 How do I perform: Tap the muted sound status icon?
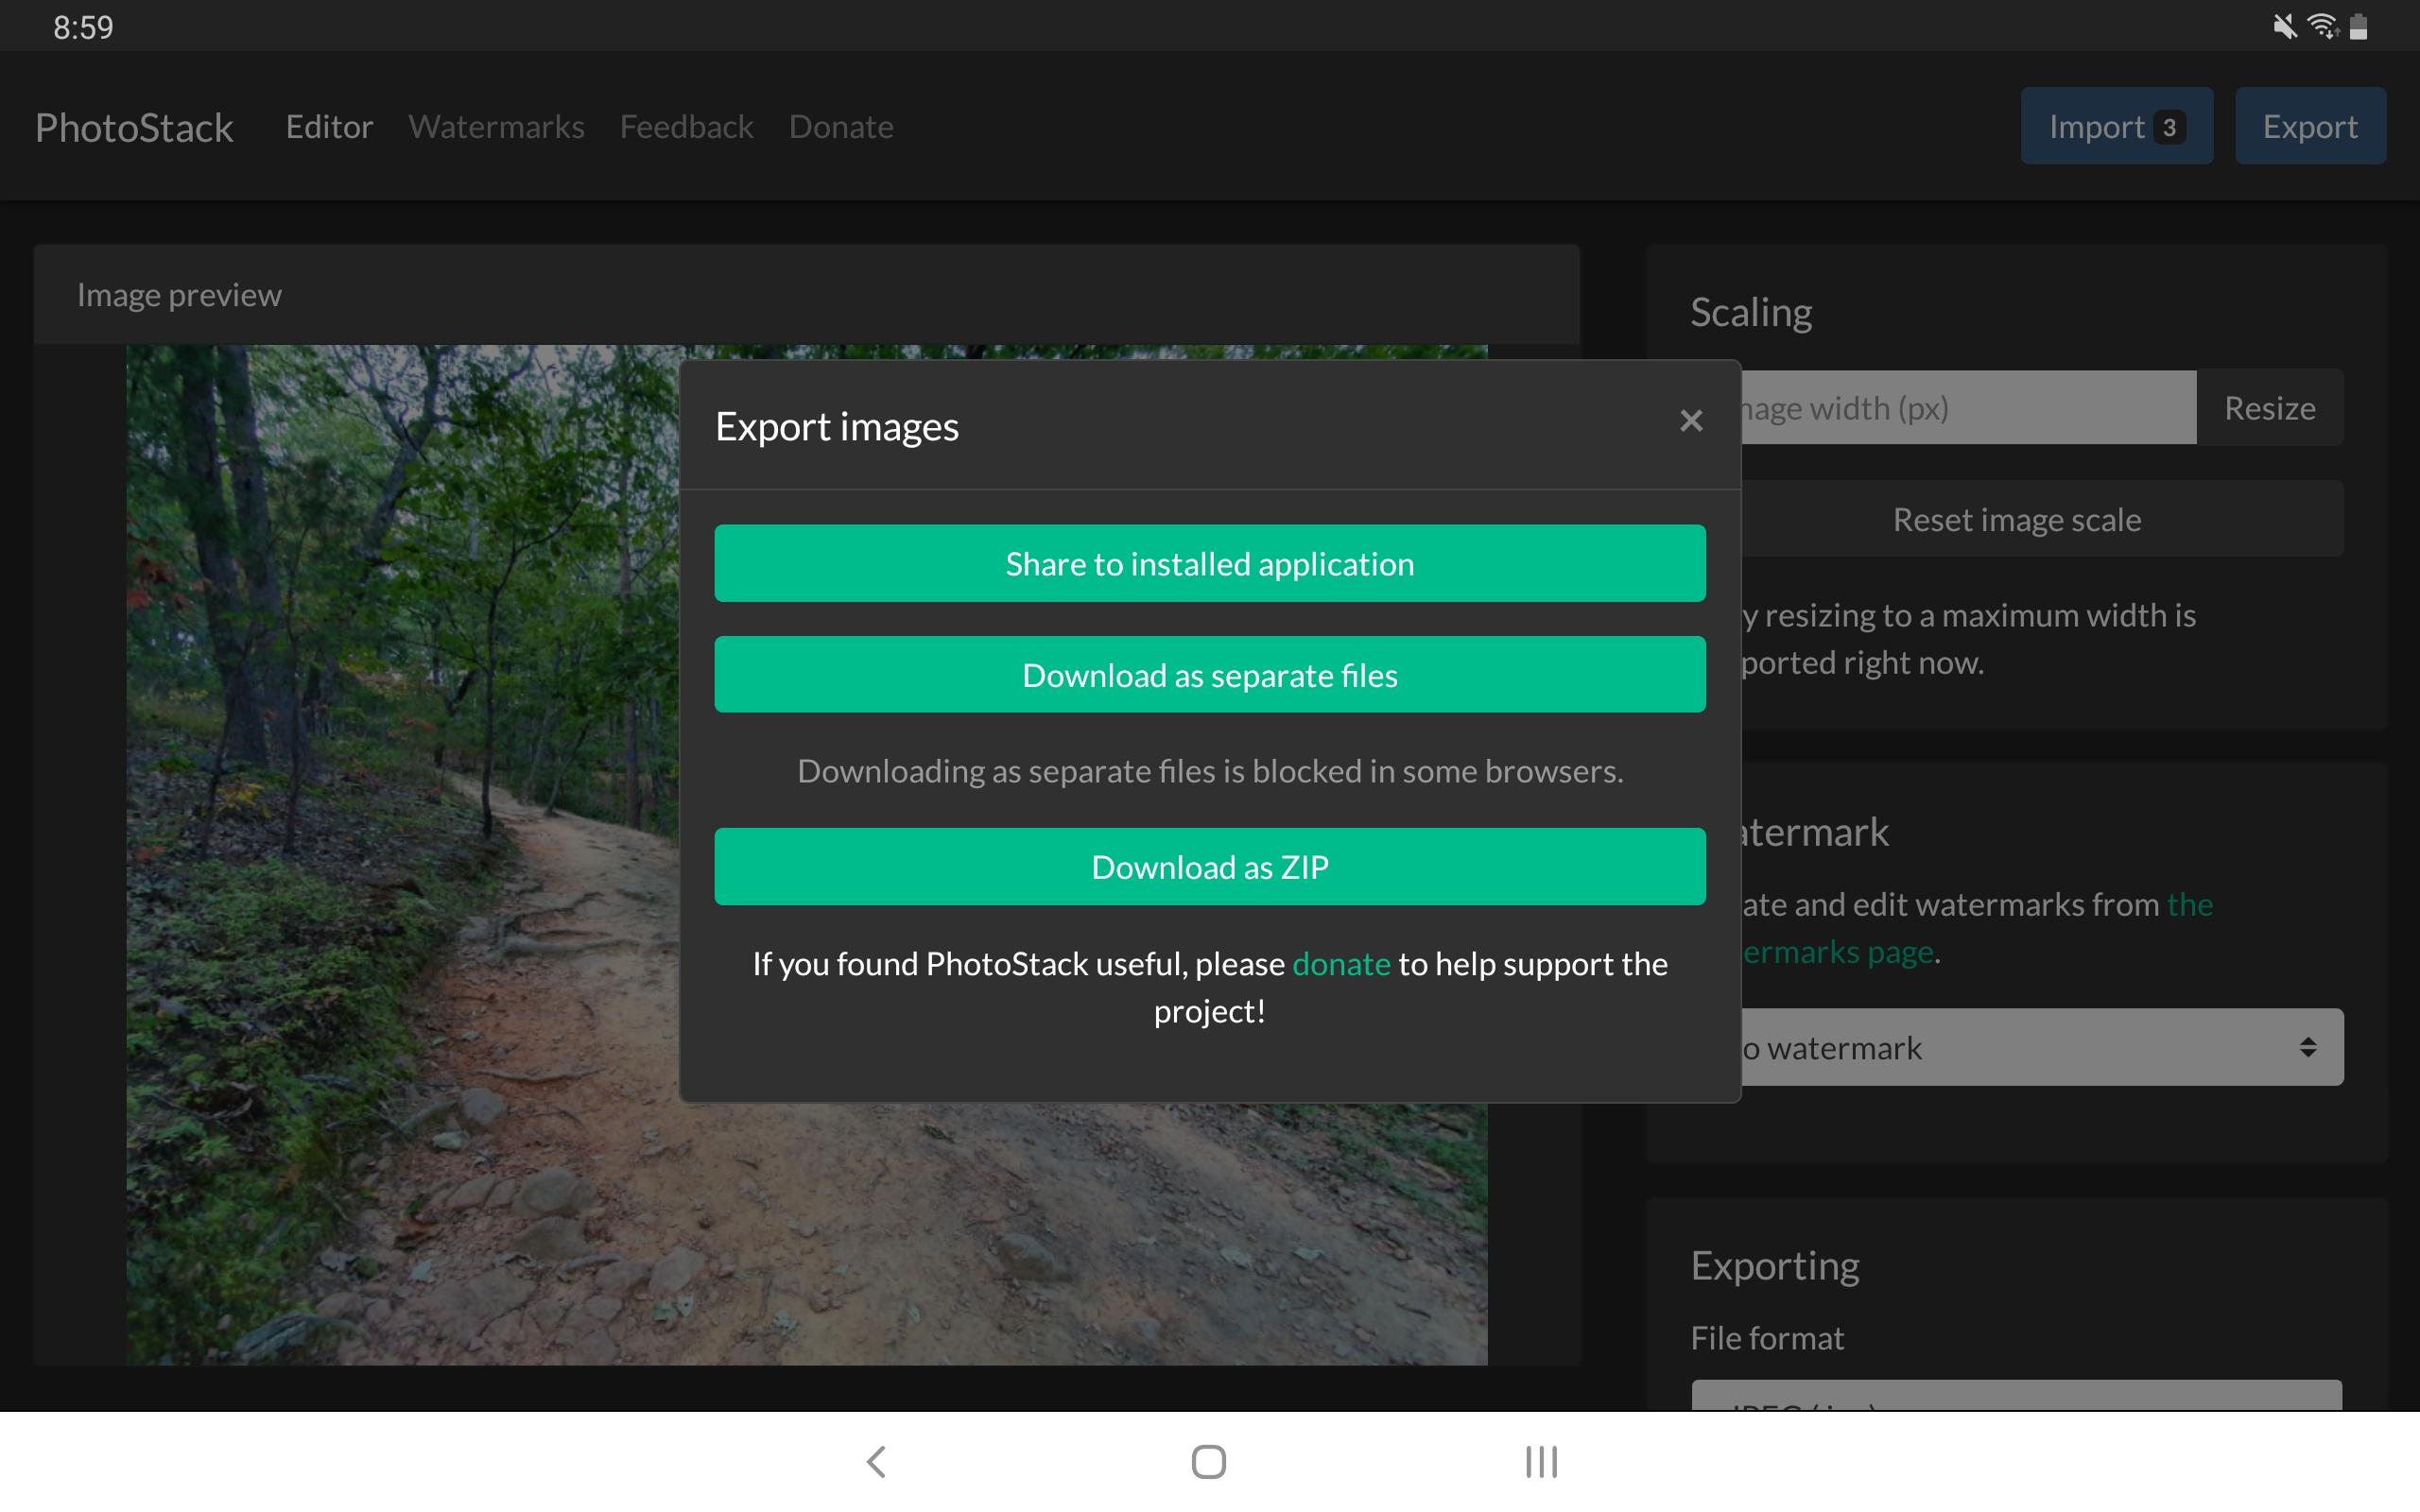click(x=2284, y=26)
